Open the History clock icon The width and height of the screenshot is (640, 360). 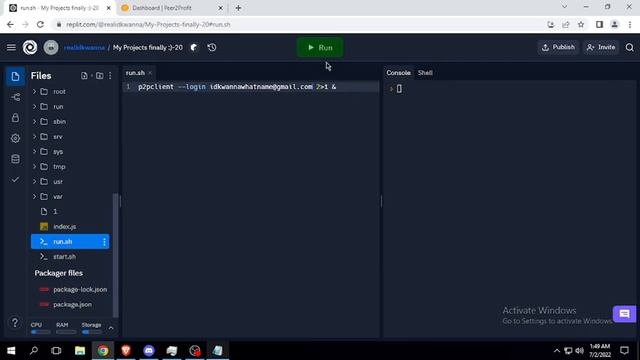212,47
